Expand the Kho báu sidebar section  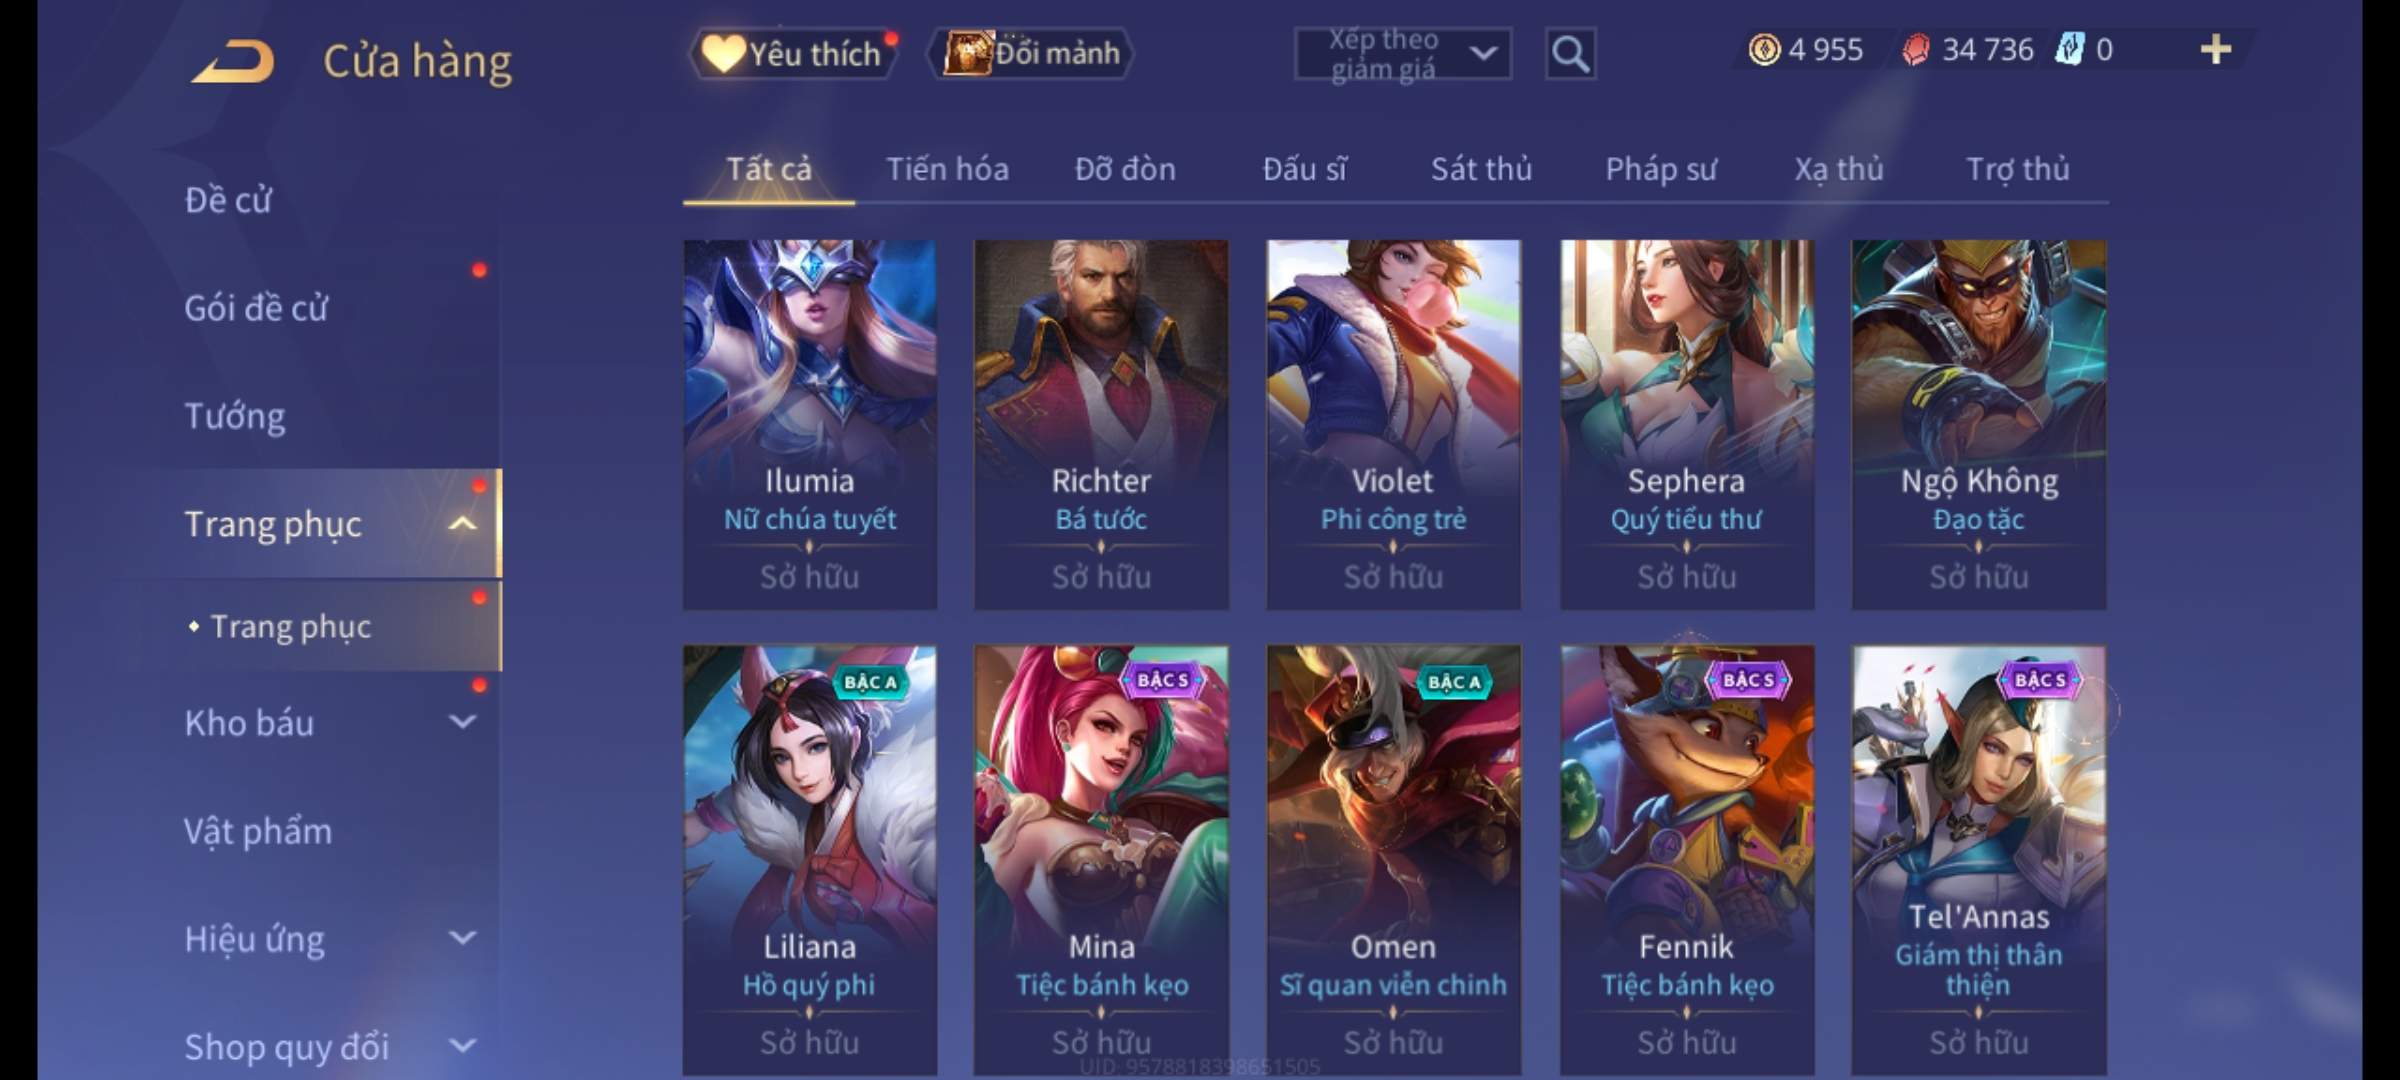pyautogui.click(x=463, y=722)
